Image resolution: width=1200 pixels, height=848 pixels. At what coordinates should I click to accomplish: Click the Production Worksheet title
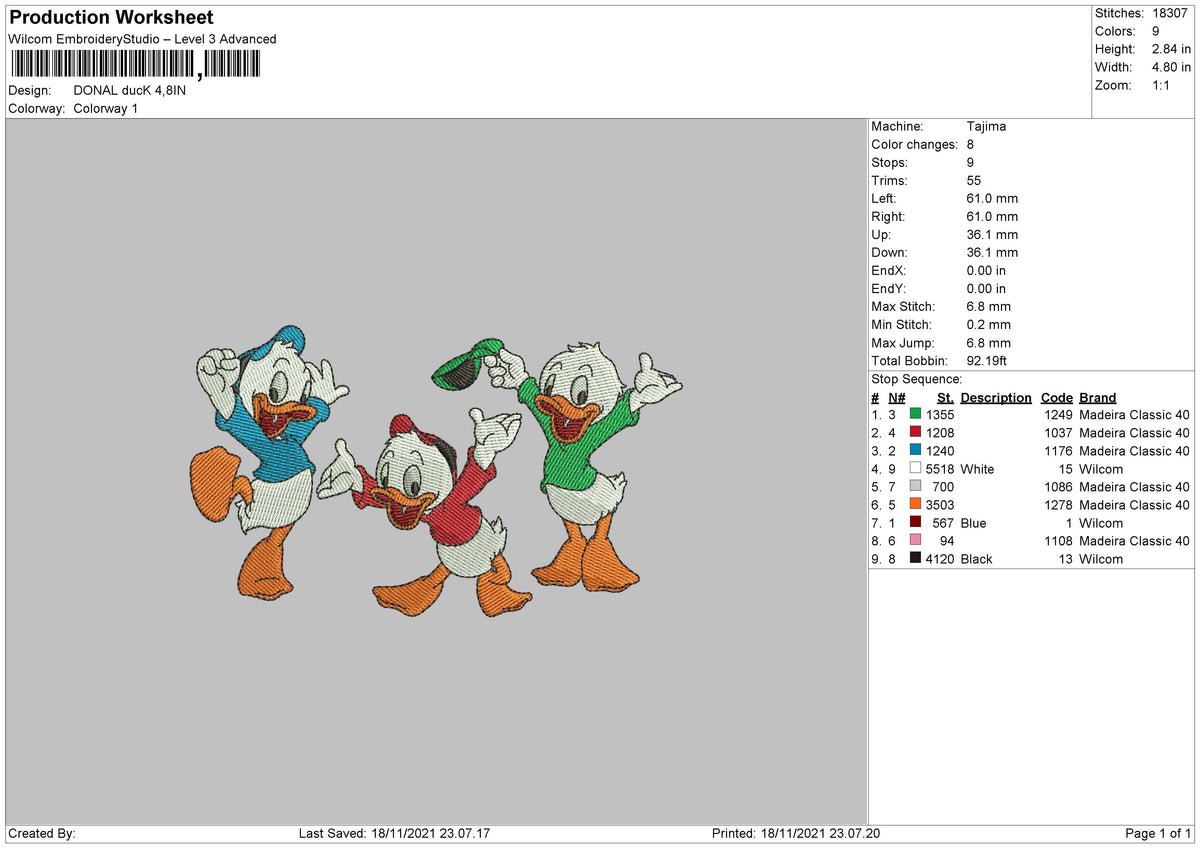pyautogui.click(x=111, y=17)
